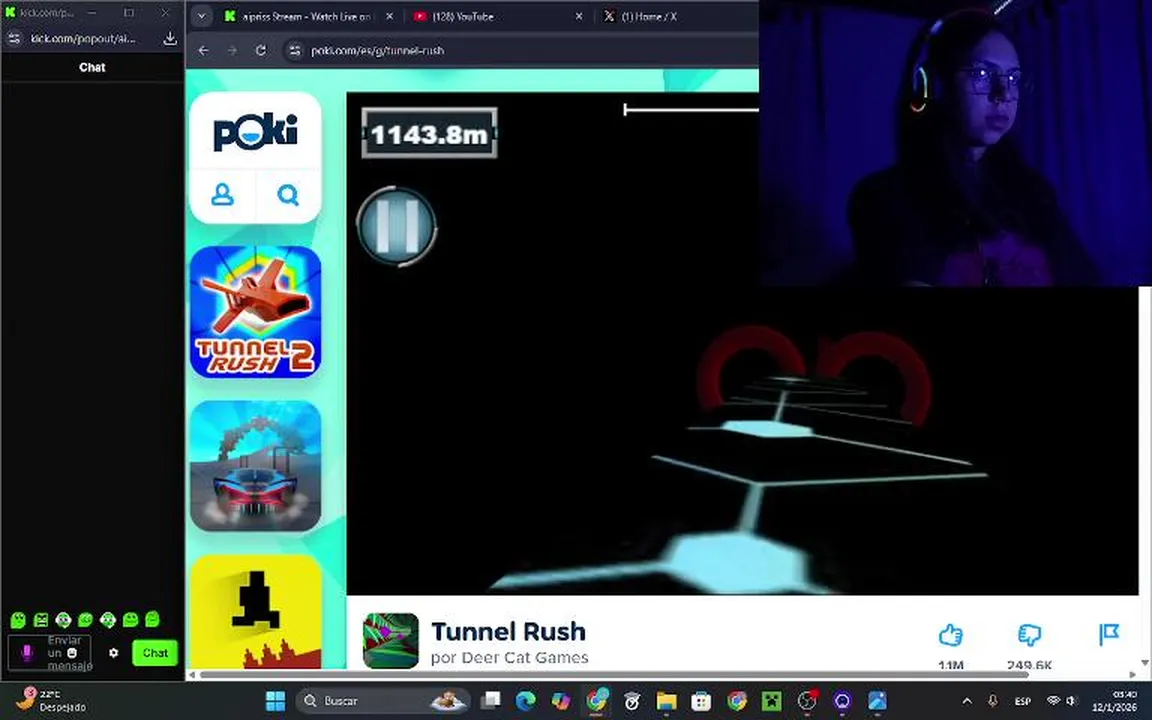Screen dimensions: 1152x720
Task: Focus the 'Enviar un mensaje' chat input
Action: click(49, 653)
